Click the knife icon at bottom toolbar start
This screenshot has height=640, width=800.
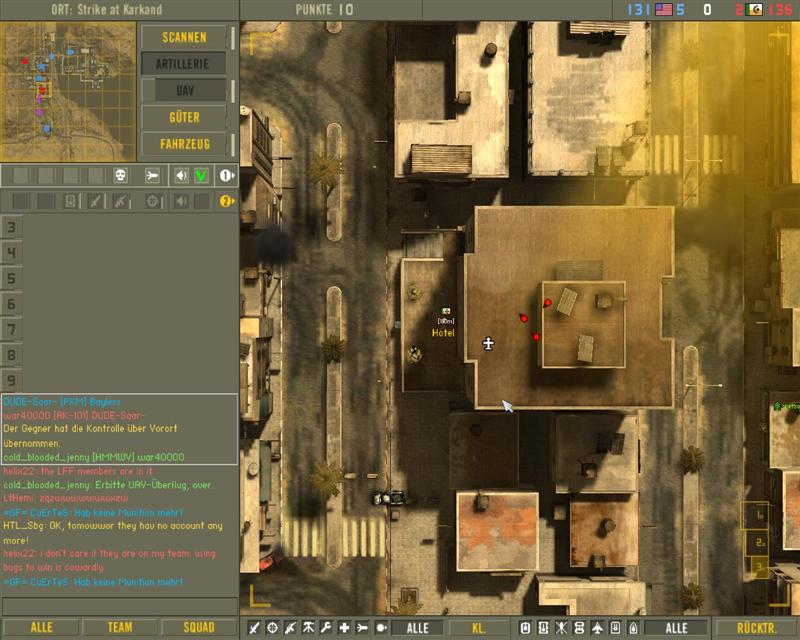254,628
